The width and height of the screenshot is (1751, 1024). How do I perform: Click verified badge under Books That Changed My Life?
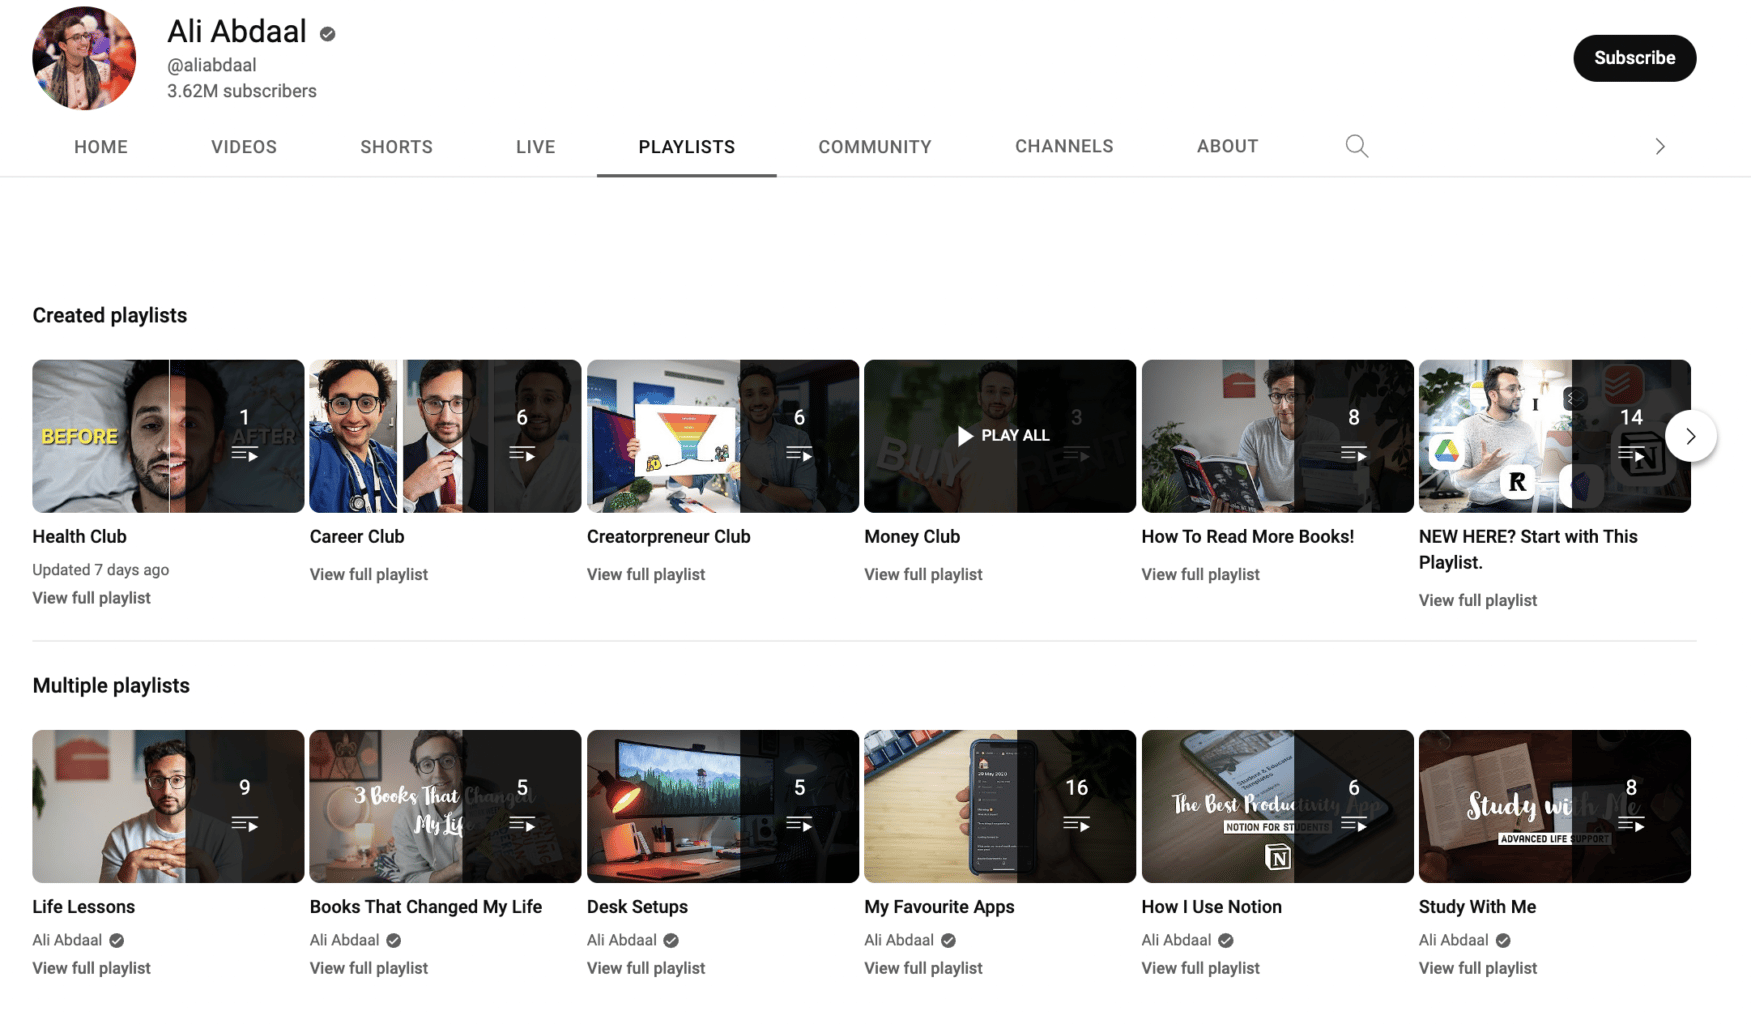pos(393,940)
